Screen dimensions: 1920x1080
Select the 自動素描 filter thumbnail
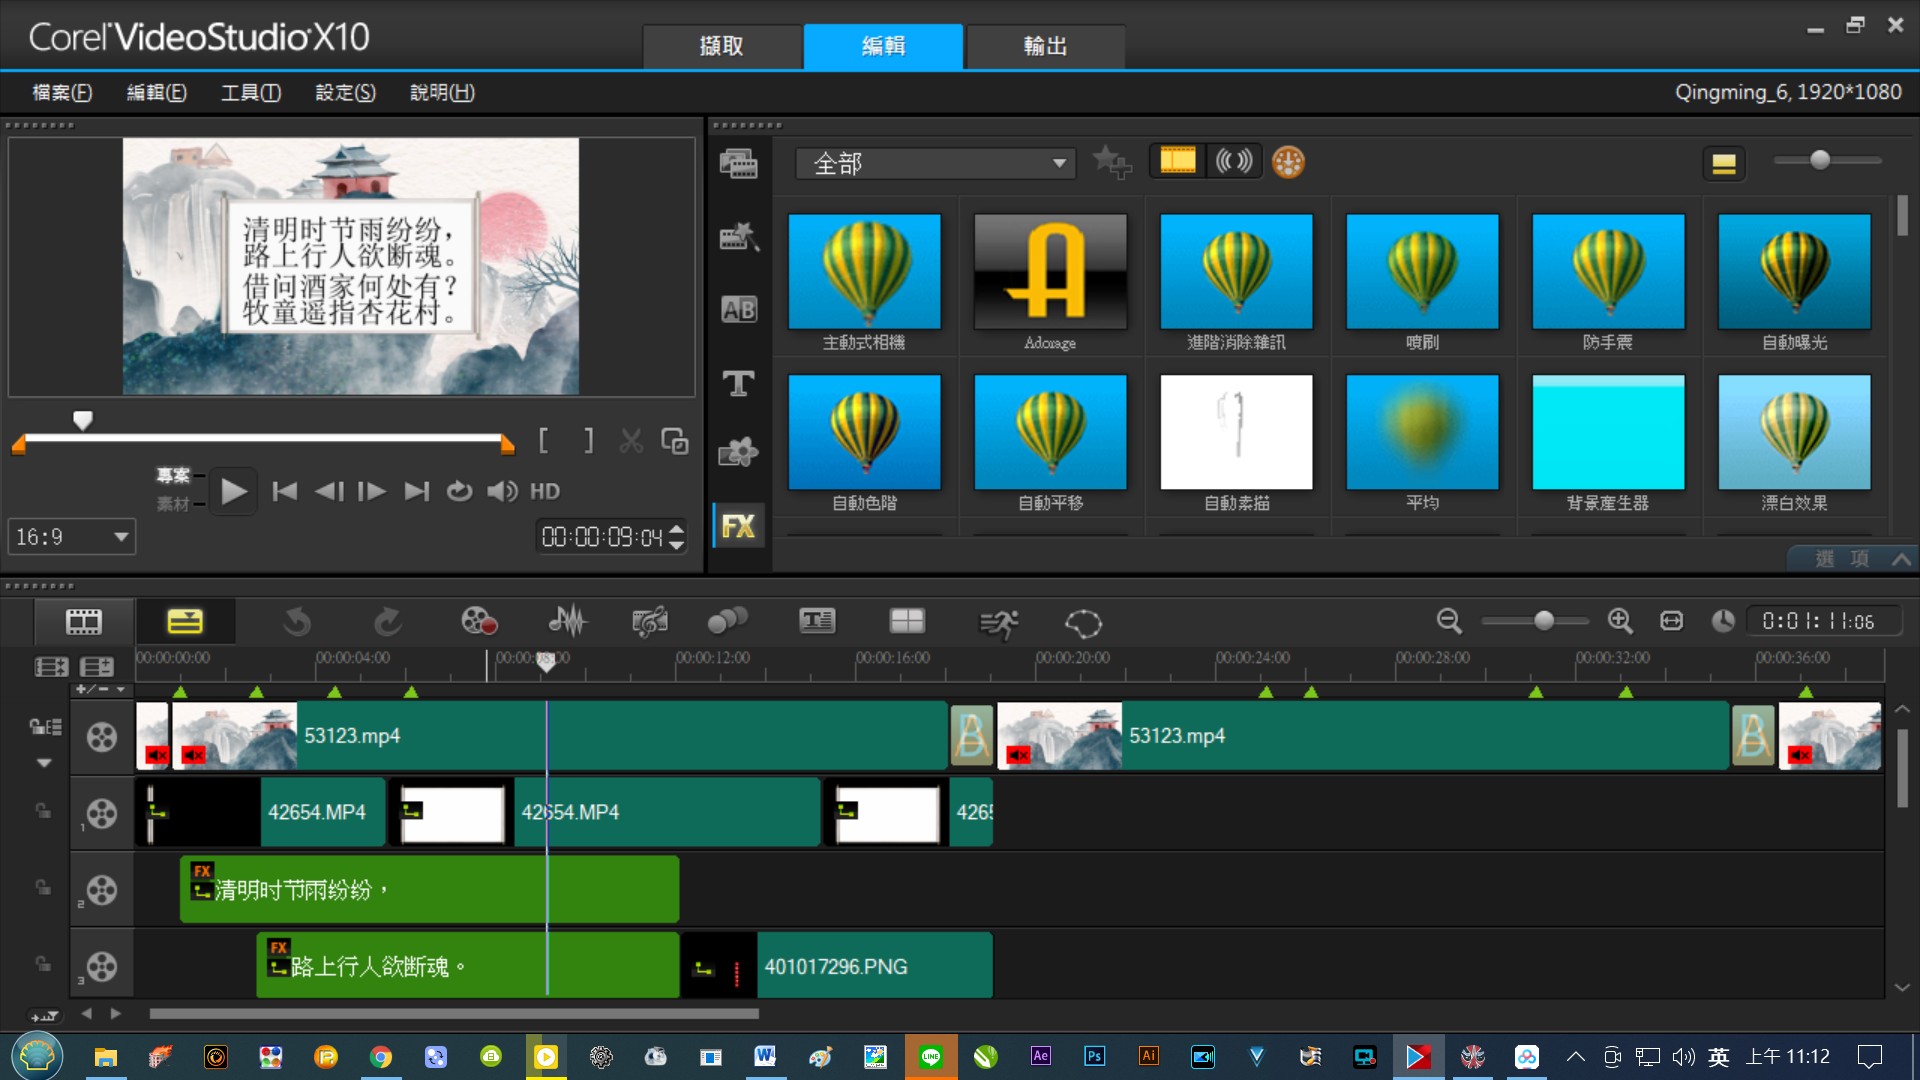coord(1236,432)
